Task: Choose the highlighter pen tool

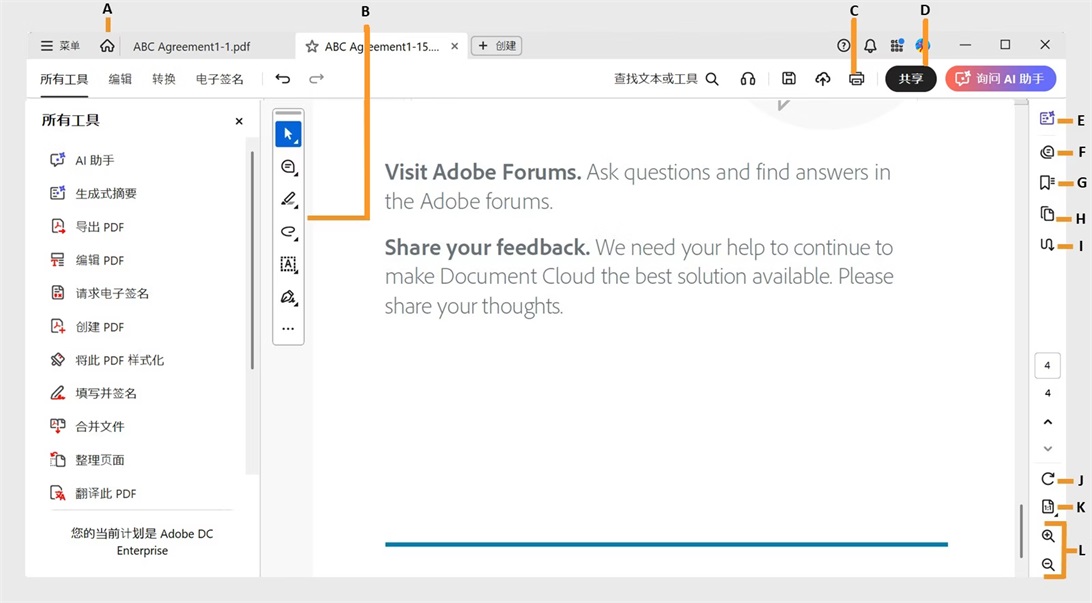Action: click(x=288, y=200)
